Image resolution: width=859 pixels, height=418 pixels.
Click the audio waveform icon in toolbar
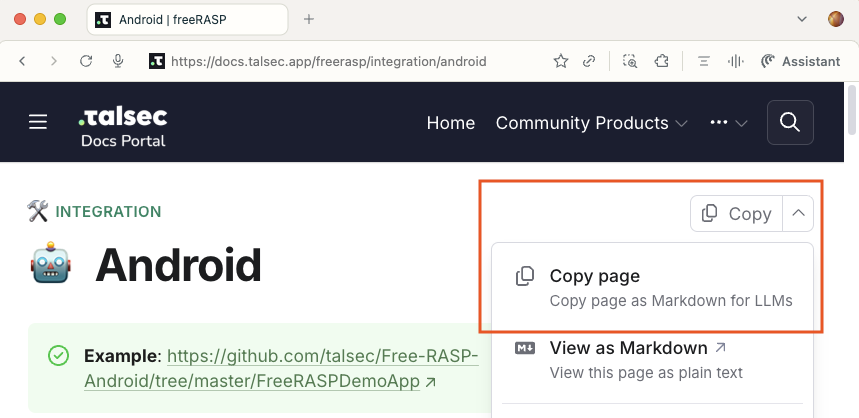(736, 61)
